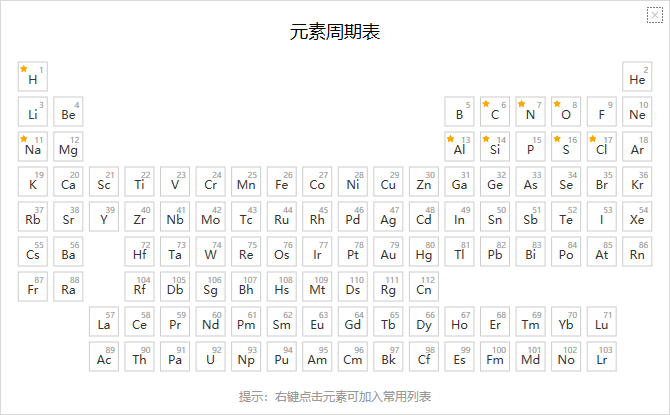Click the Phosphorus (P) element
The height and width of the screenshot is (415, 670).
click(x=530, y=147)
